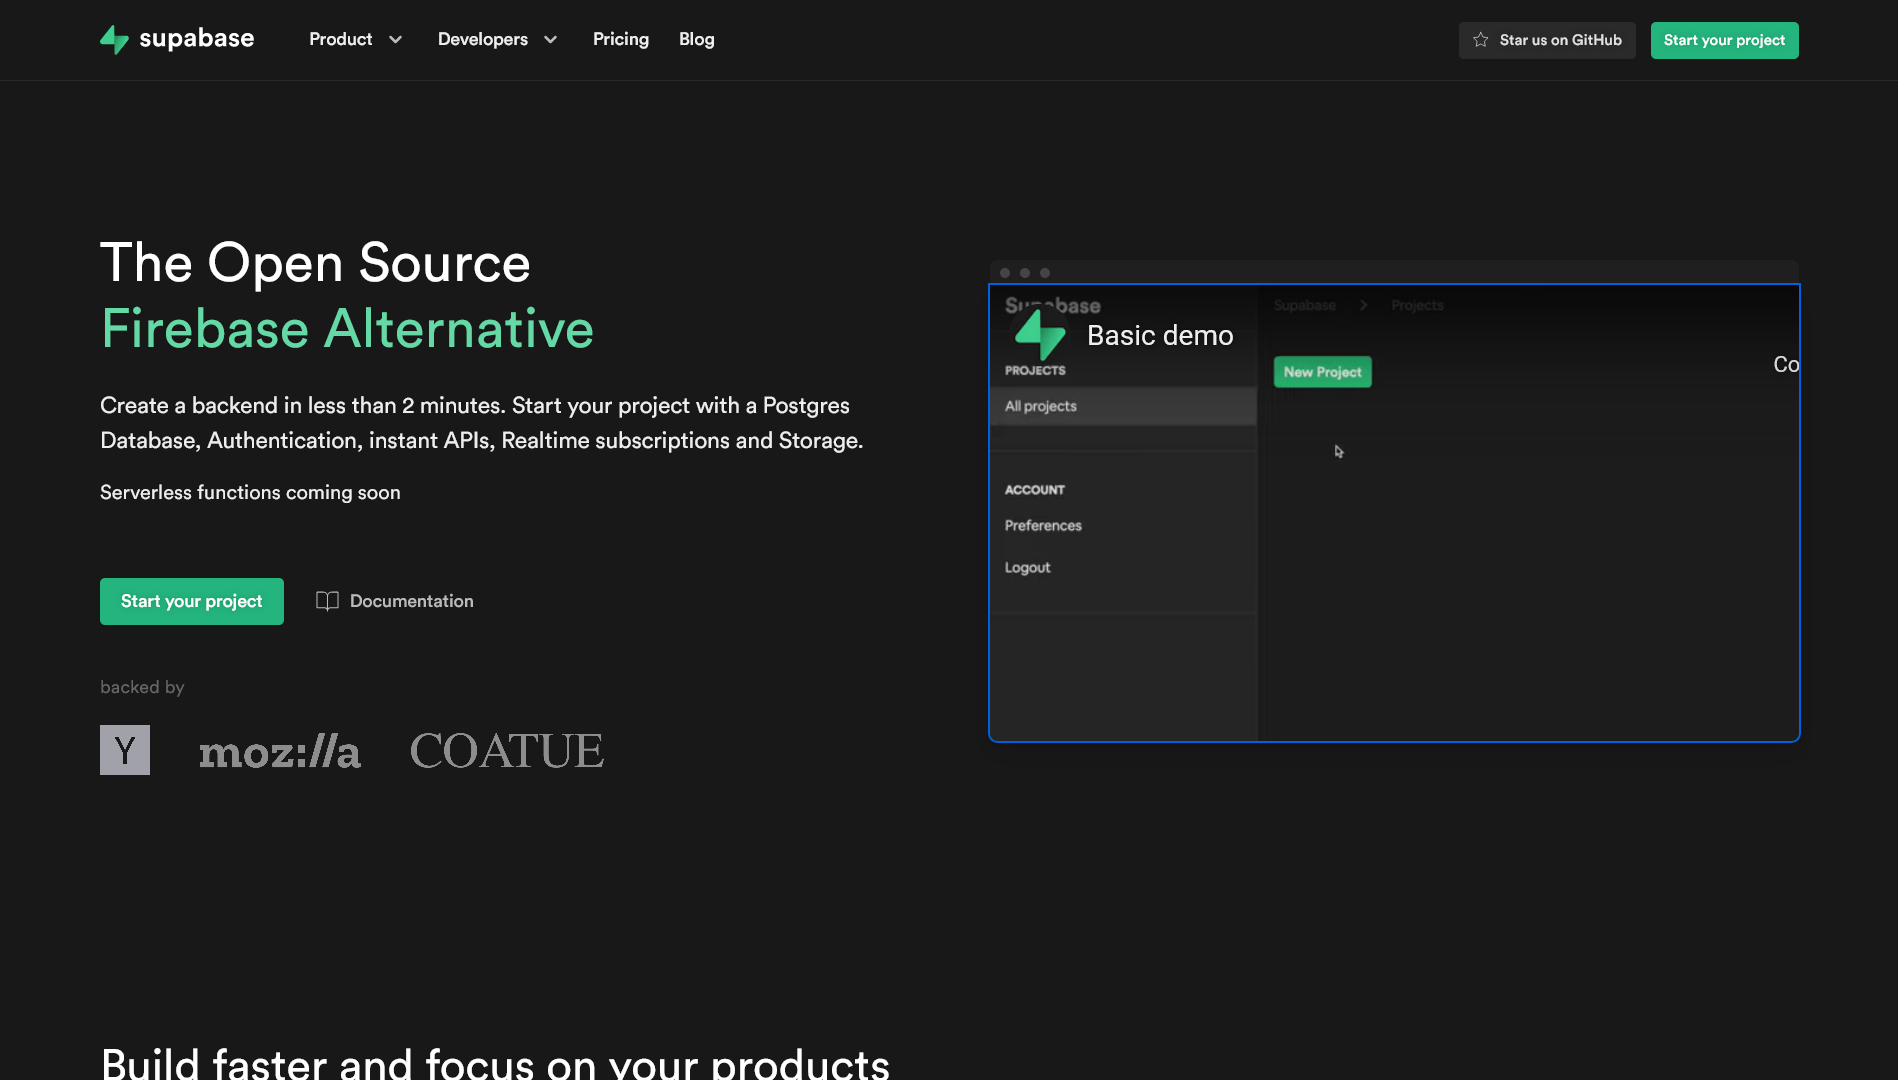Click the ACCOUNT section label in the demo
Viewport: 1898px width, 1080px height.
[x=1035, y=490]
